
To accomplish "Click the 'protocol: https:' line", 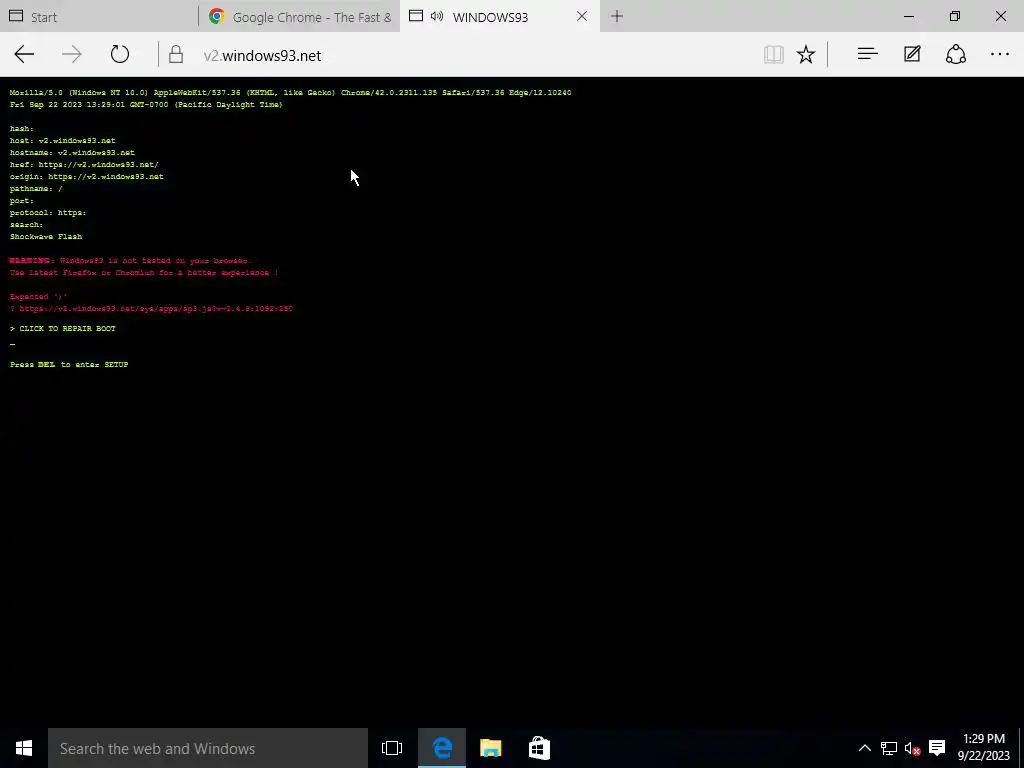I will click(48, 212).
